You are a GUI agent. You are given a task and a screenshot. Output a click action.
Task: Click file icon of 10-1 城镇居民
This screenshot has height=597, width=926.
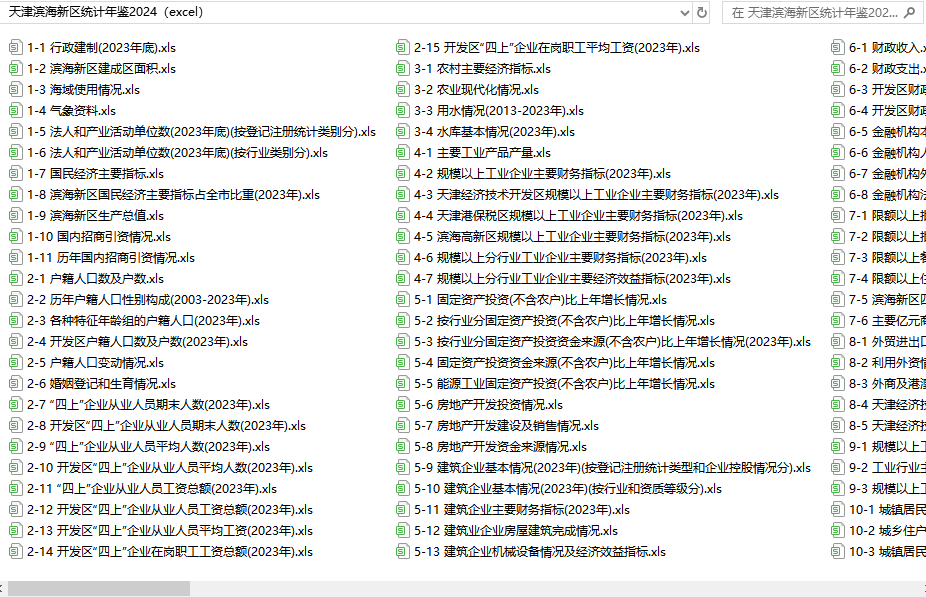coord(838,510)
